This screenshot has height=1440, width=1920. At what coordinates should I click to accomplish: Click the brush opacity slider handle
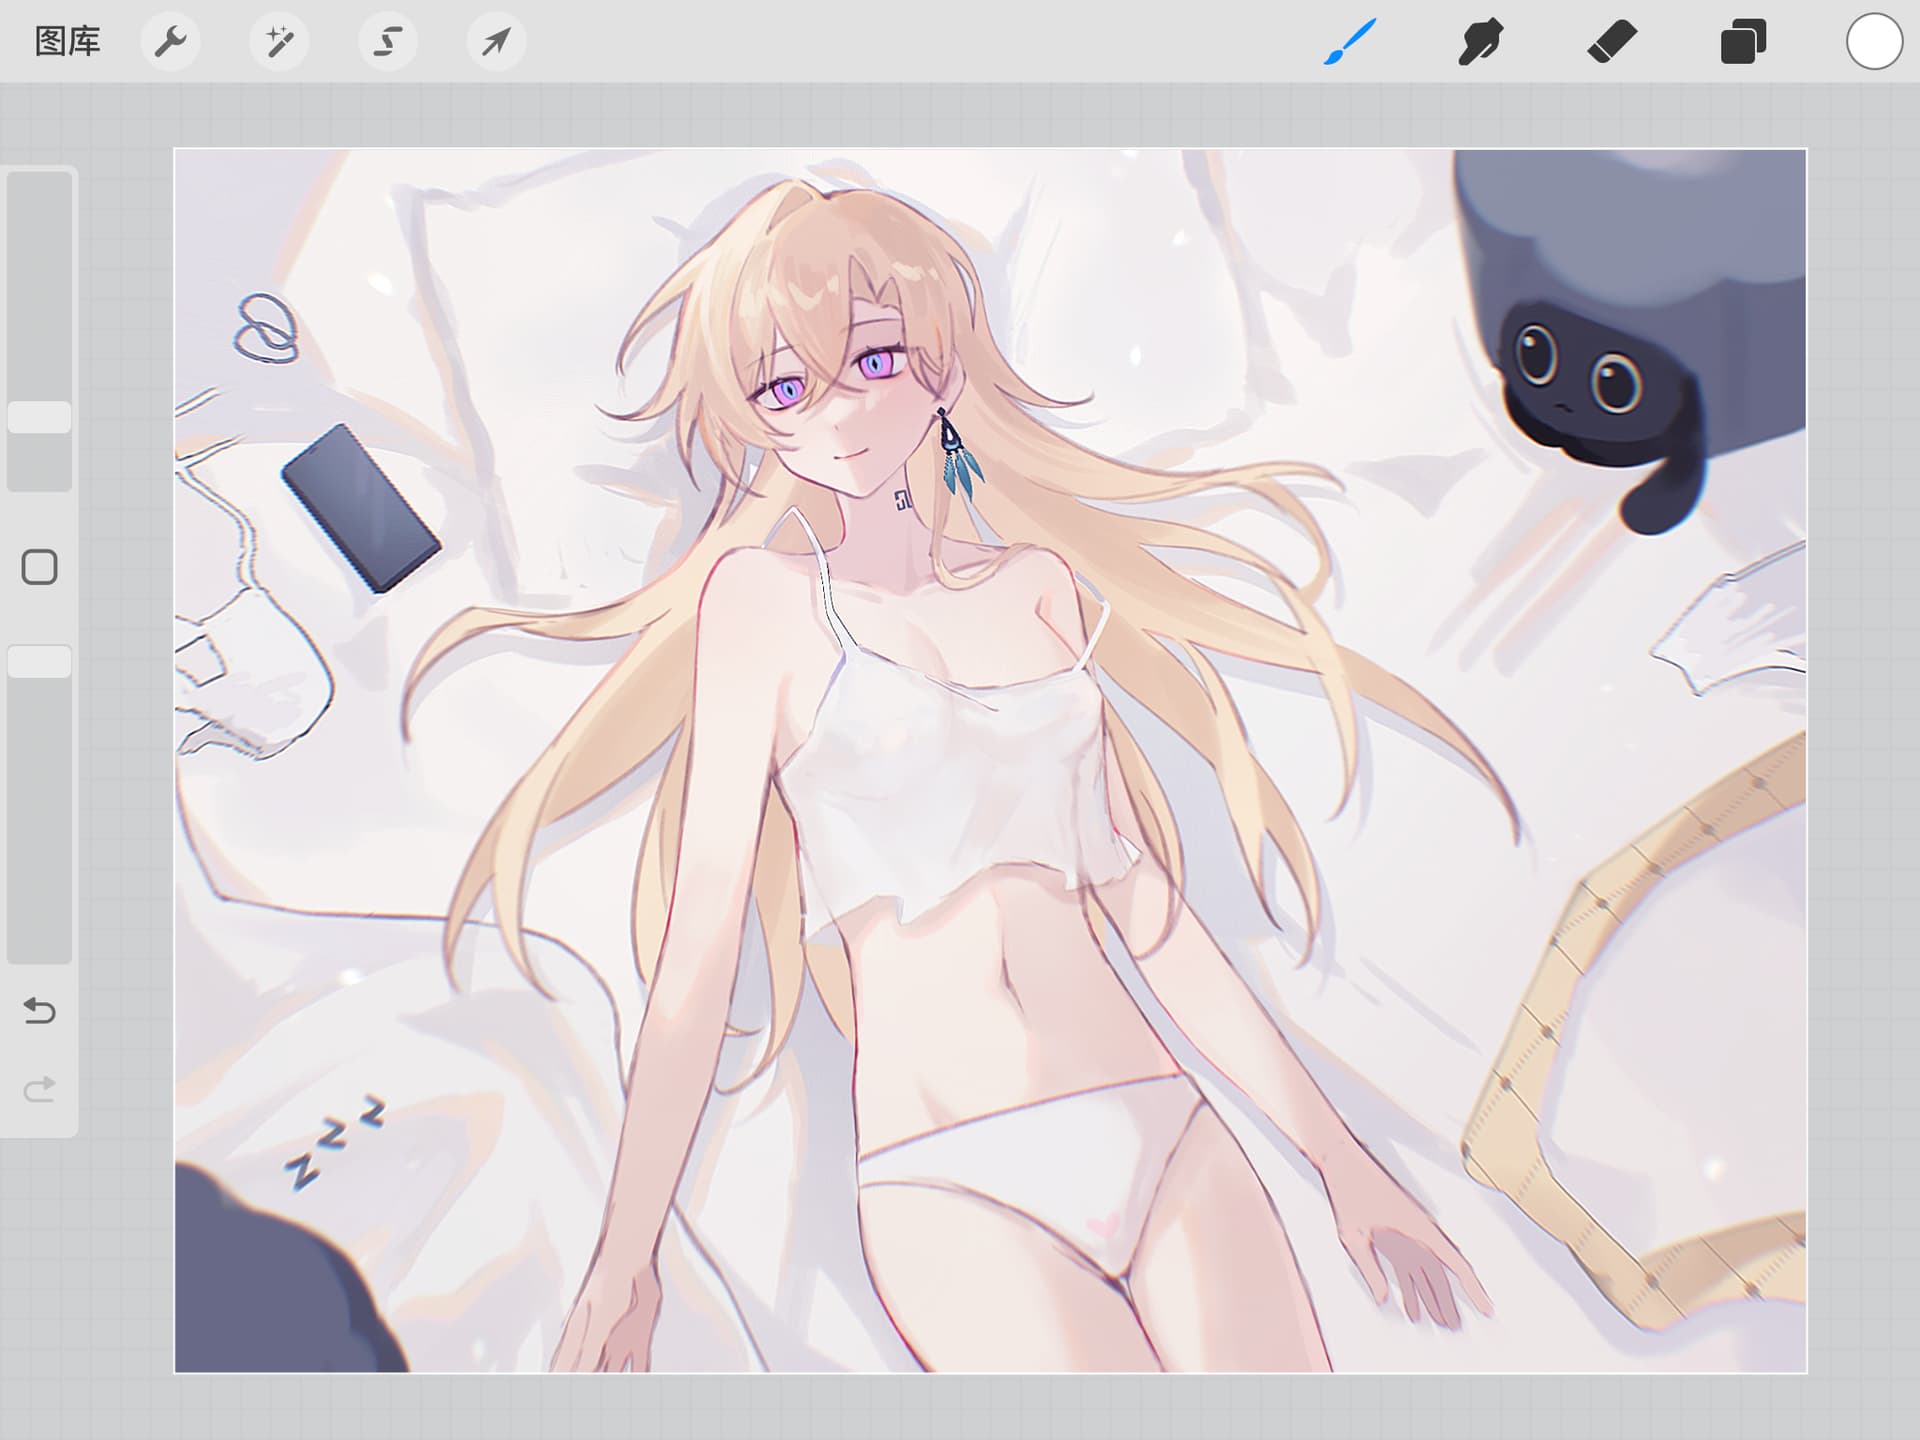[x=40, y=661]
